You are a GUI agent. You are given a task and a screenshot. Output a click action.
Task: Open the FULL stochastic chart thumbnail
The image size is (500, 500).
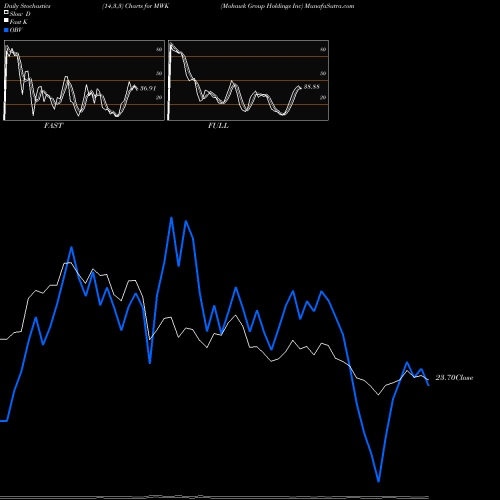click(x=248, y=80)
